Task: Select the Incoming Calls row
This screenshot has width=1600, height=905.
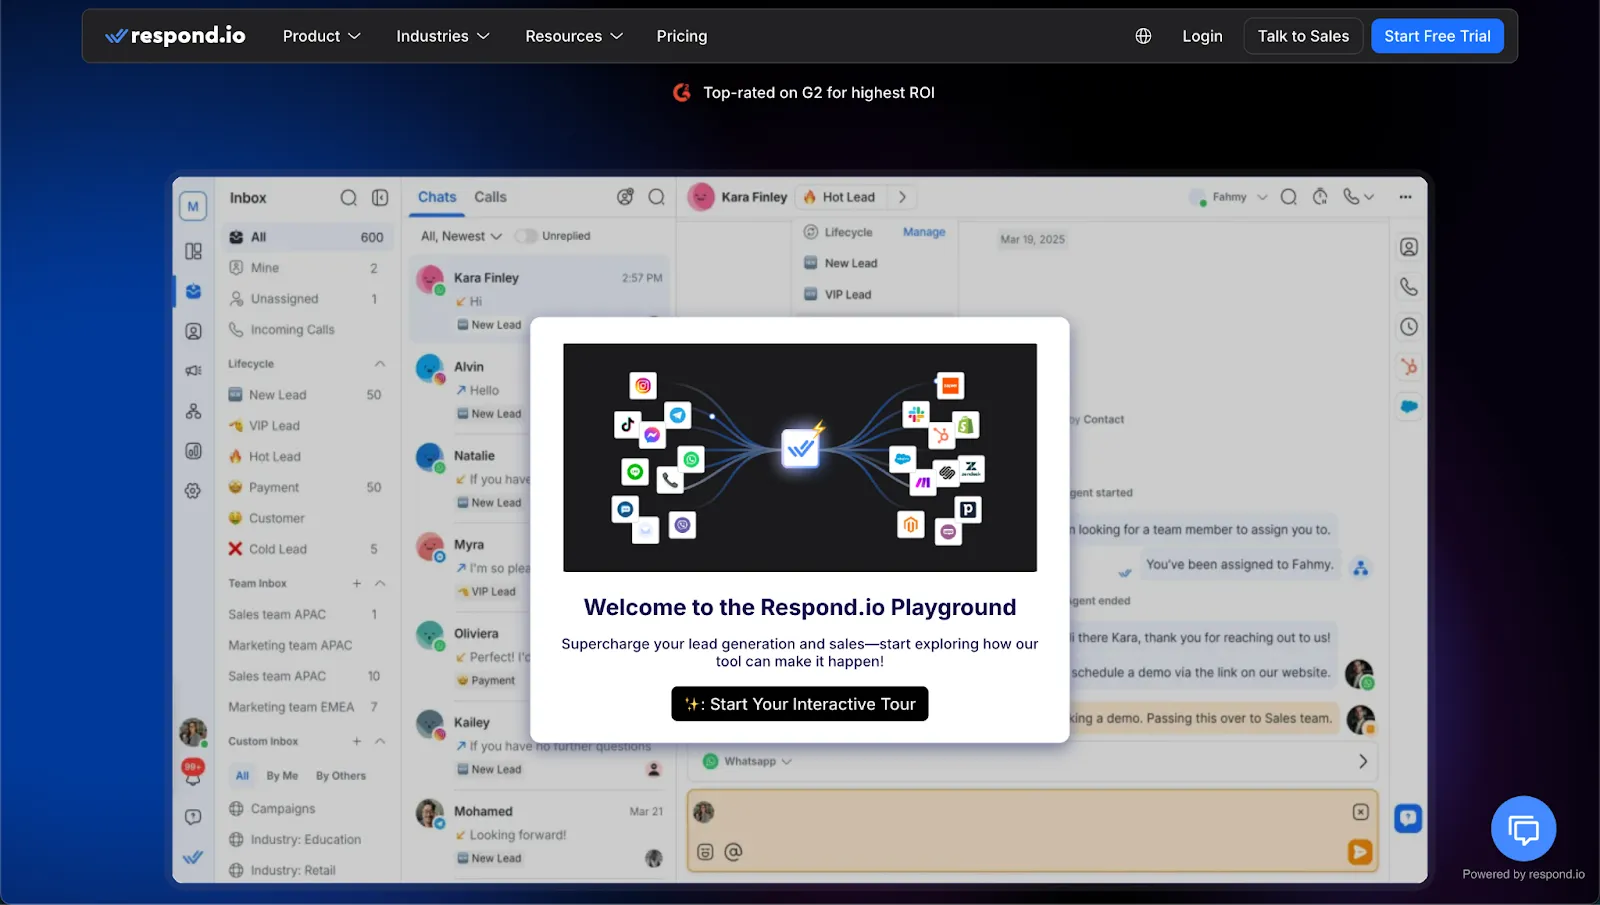Action: [306, 330]
